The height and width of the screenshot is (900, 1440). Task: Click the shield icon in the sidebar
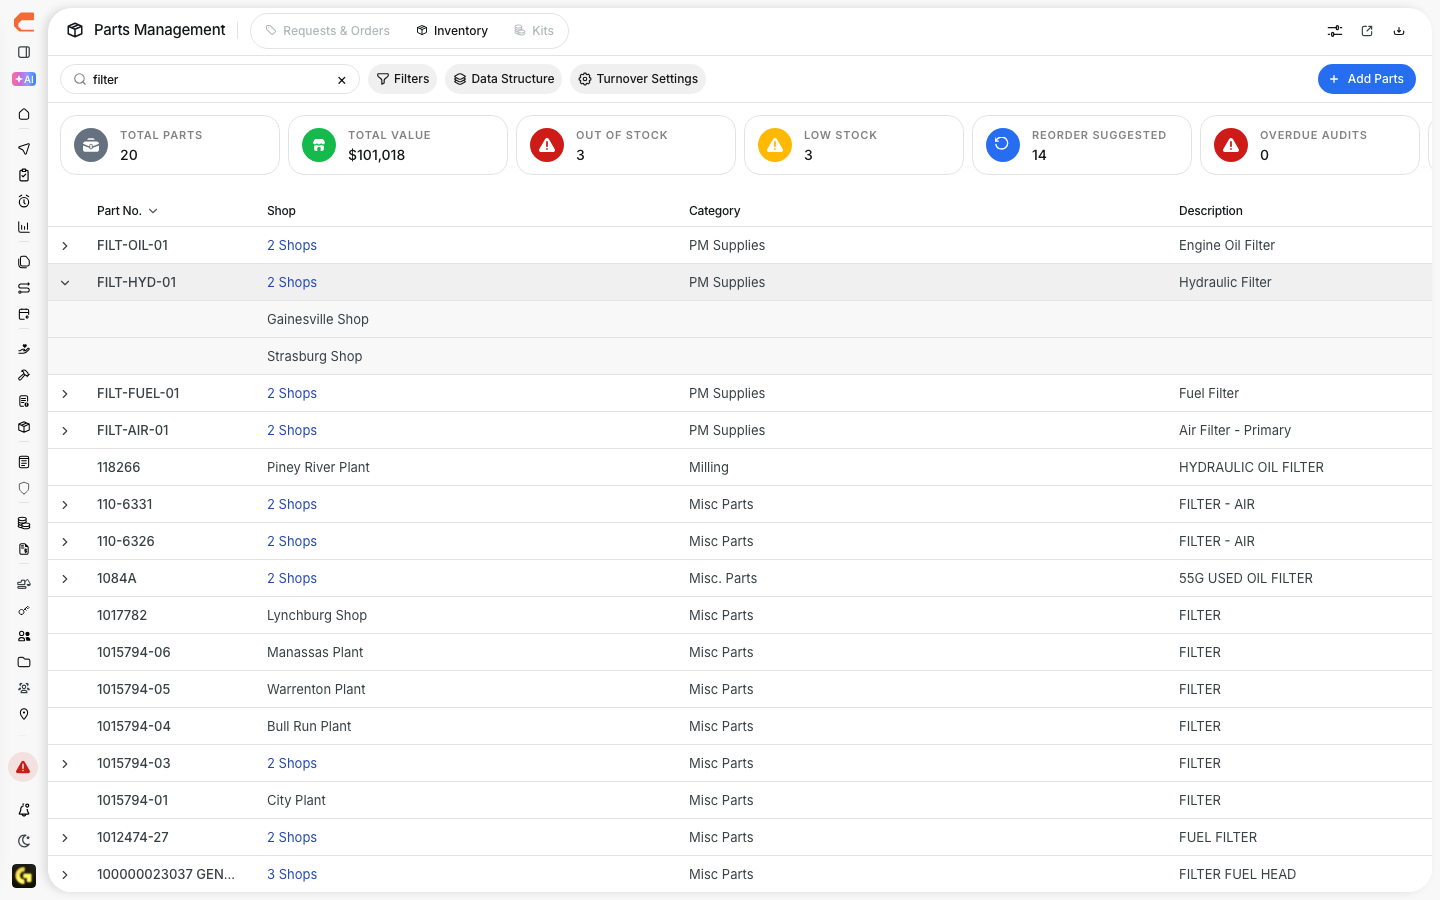tap(24, 488)
